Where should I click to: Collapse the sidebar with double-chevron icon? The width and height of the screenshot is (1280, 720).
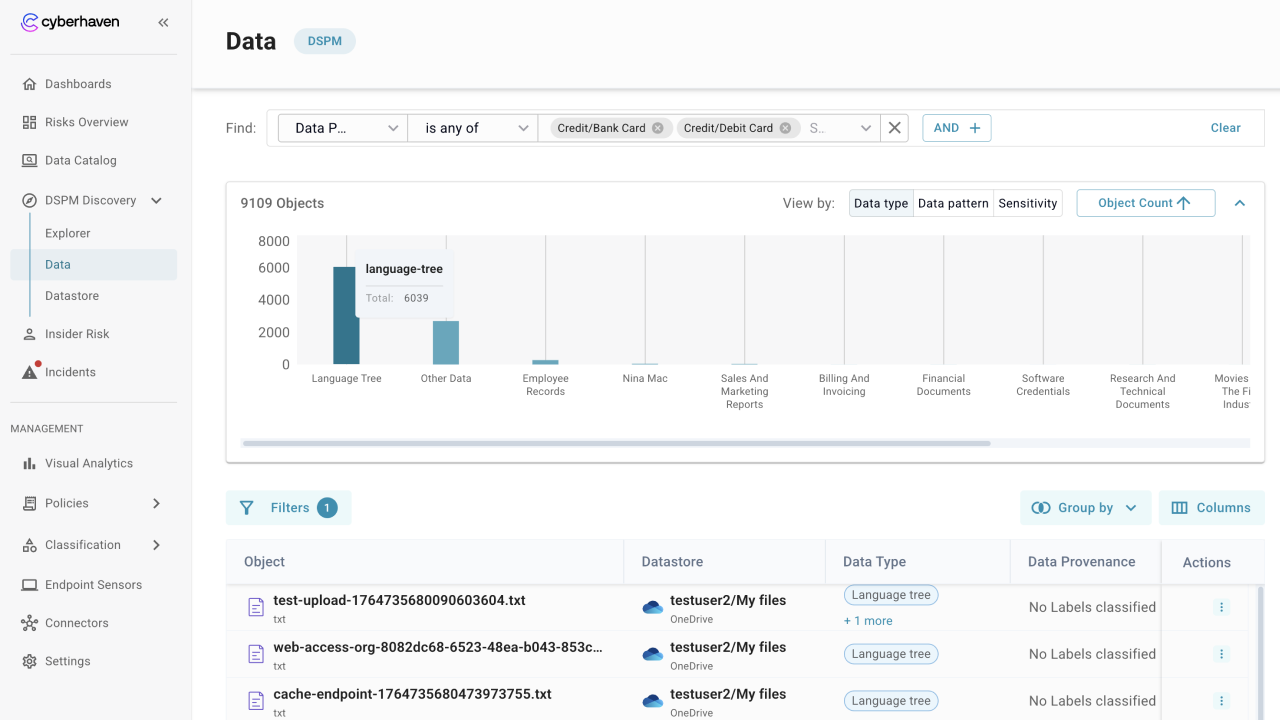click(x=163, y=22)
